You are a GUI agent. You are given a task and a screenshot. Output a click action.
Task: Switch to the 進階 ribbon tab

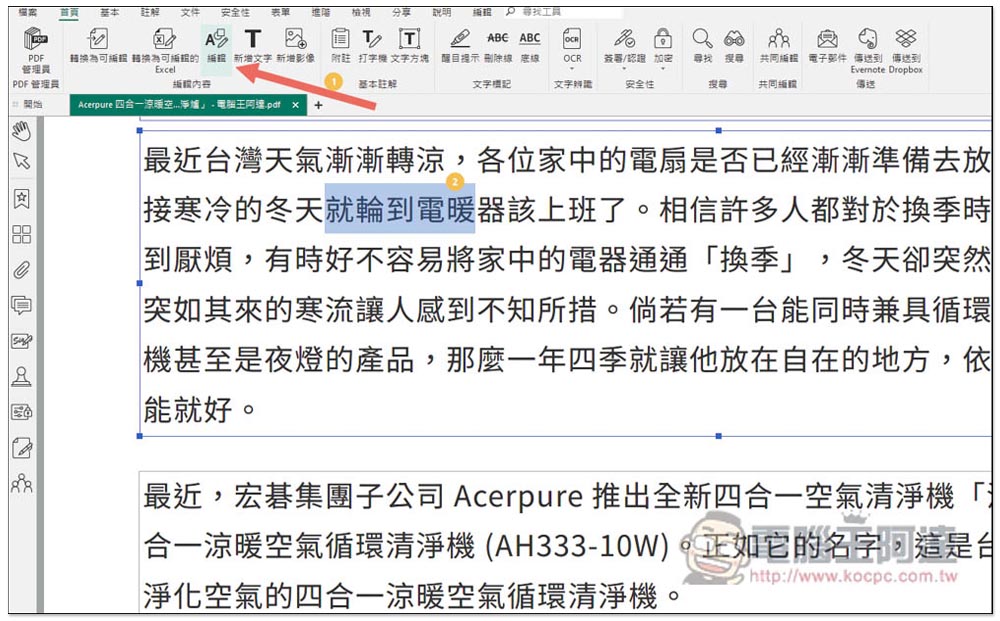(x=321, y=11)
